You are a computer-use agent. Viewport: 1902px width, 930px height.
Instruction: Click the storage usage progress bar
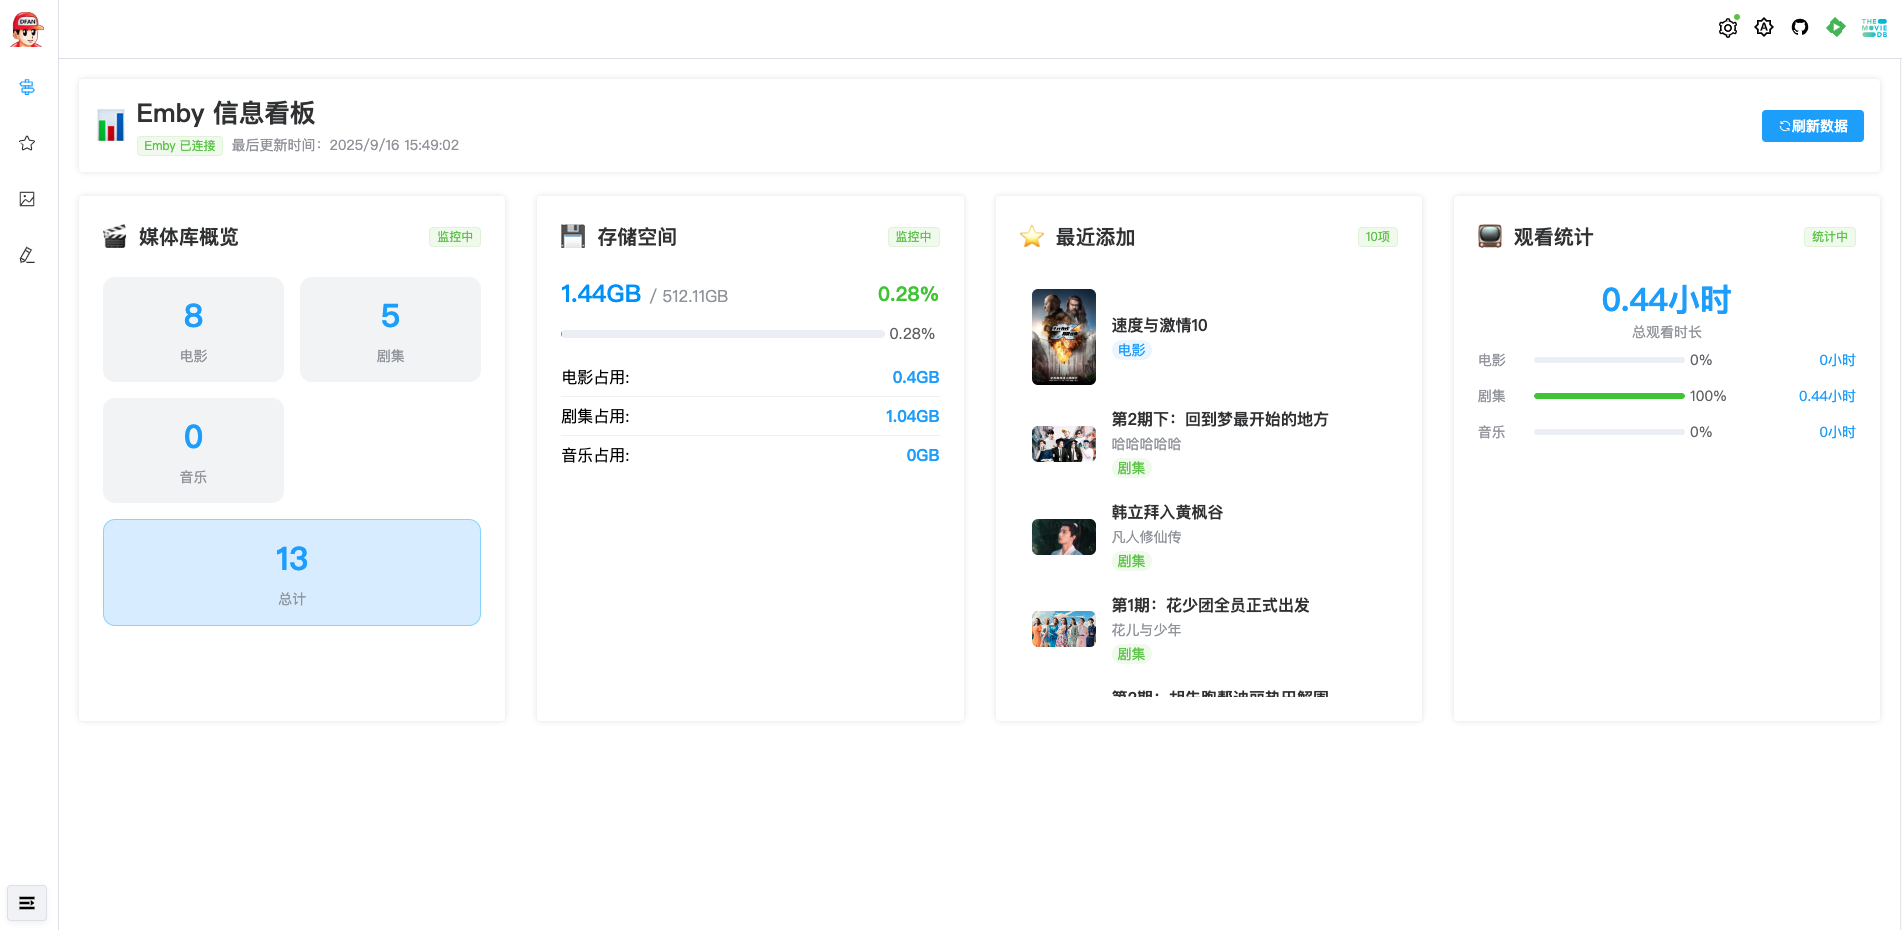click(722, 334)
